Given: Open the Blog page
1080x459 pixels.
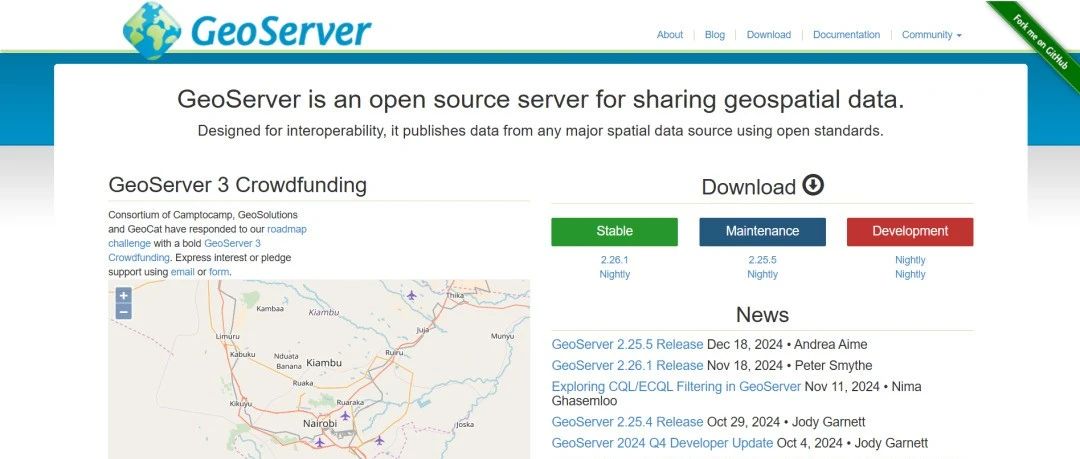Looking at the screenshot, I should [x=714, y=34].
